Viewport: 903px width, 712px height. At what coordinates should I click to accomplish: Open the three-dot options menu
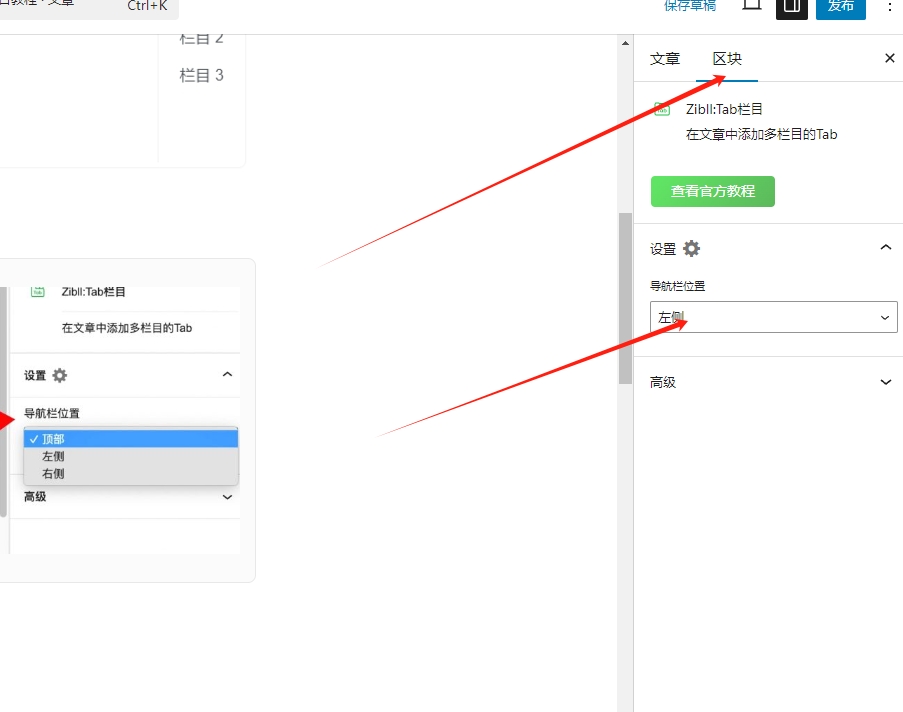890,6
